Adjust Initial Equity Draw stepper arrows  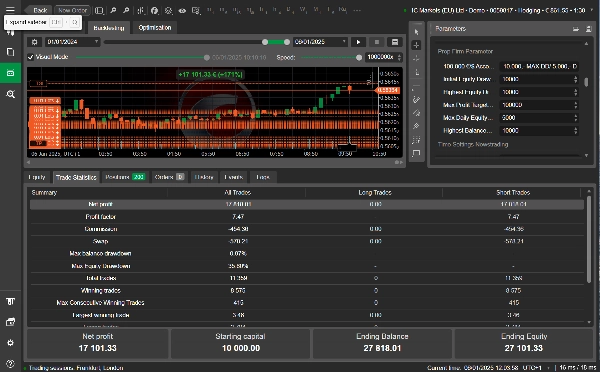[x=576, y=79]
